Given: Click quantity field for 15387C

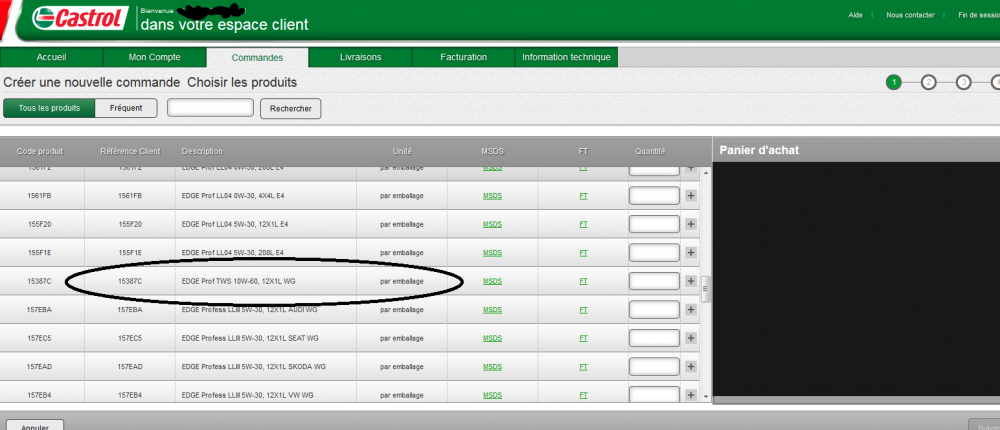Looking at the screenshot, I should point(654,281).
